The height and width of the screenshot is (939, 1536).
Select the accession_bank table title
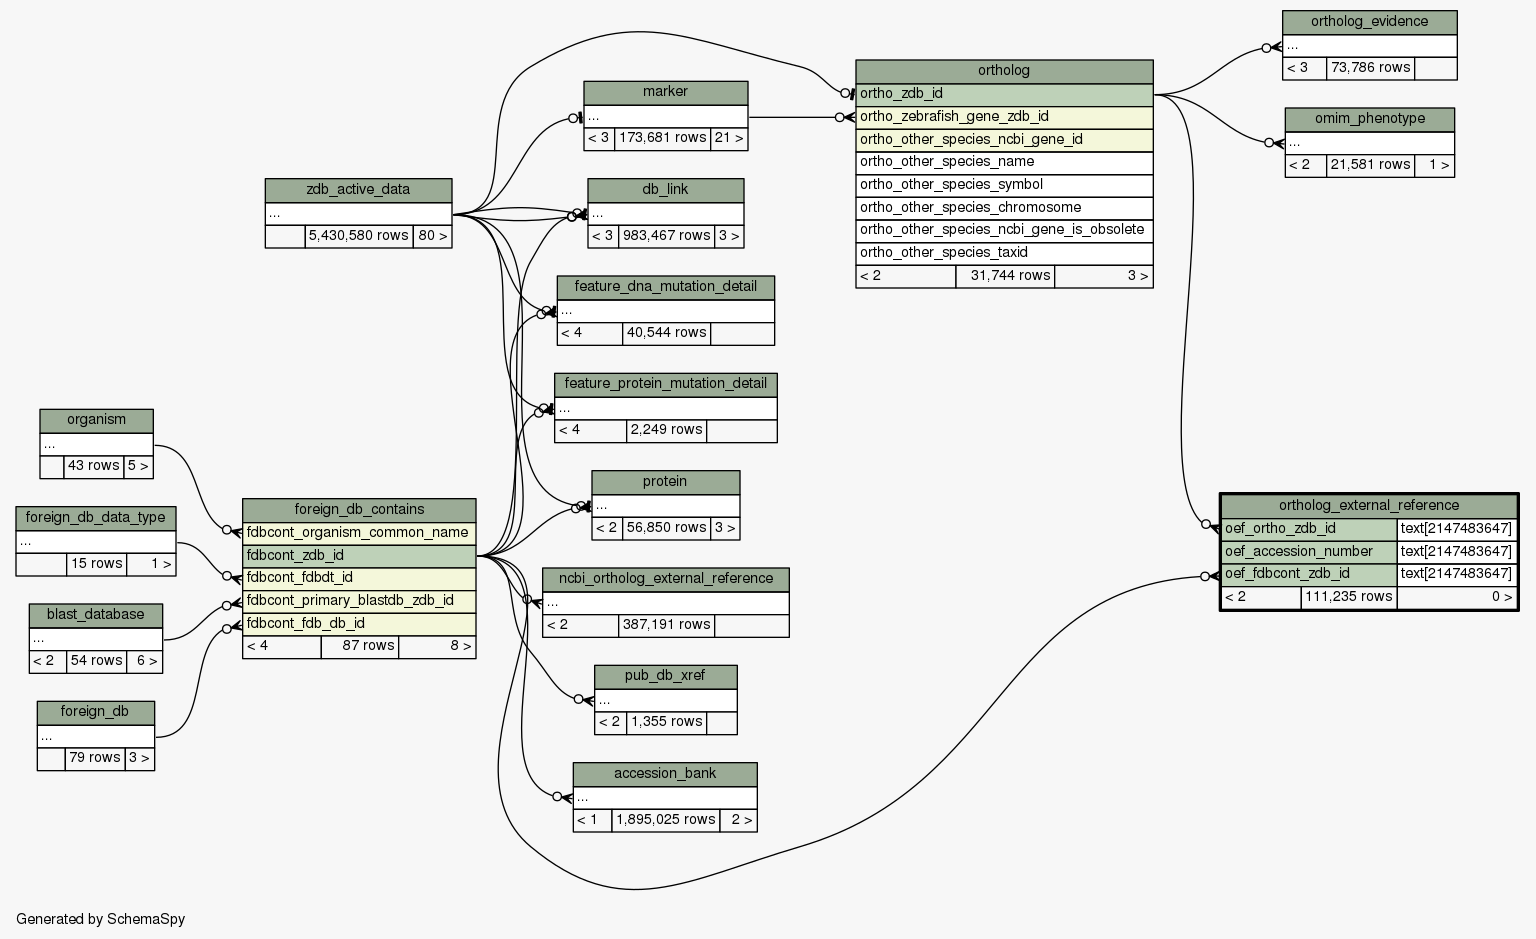pyautogui.click(x=665, y=774)
